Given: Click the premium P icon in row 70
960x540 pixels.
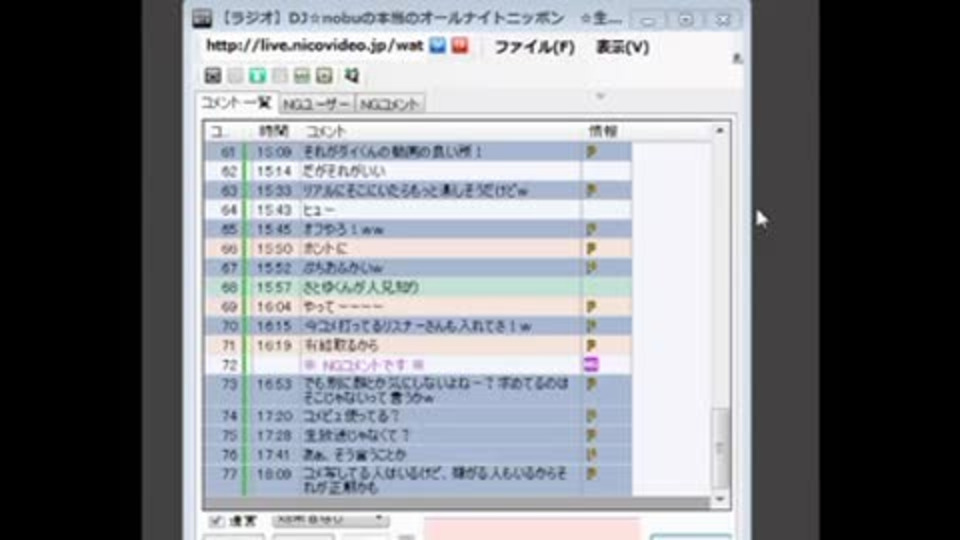Looking at the screenshot, I should click(591, 326).
